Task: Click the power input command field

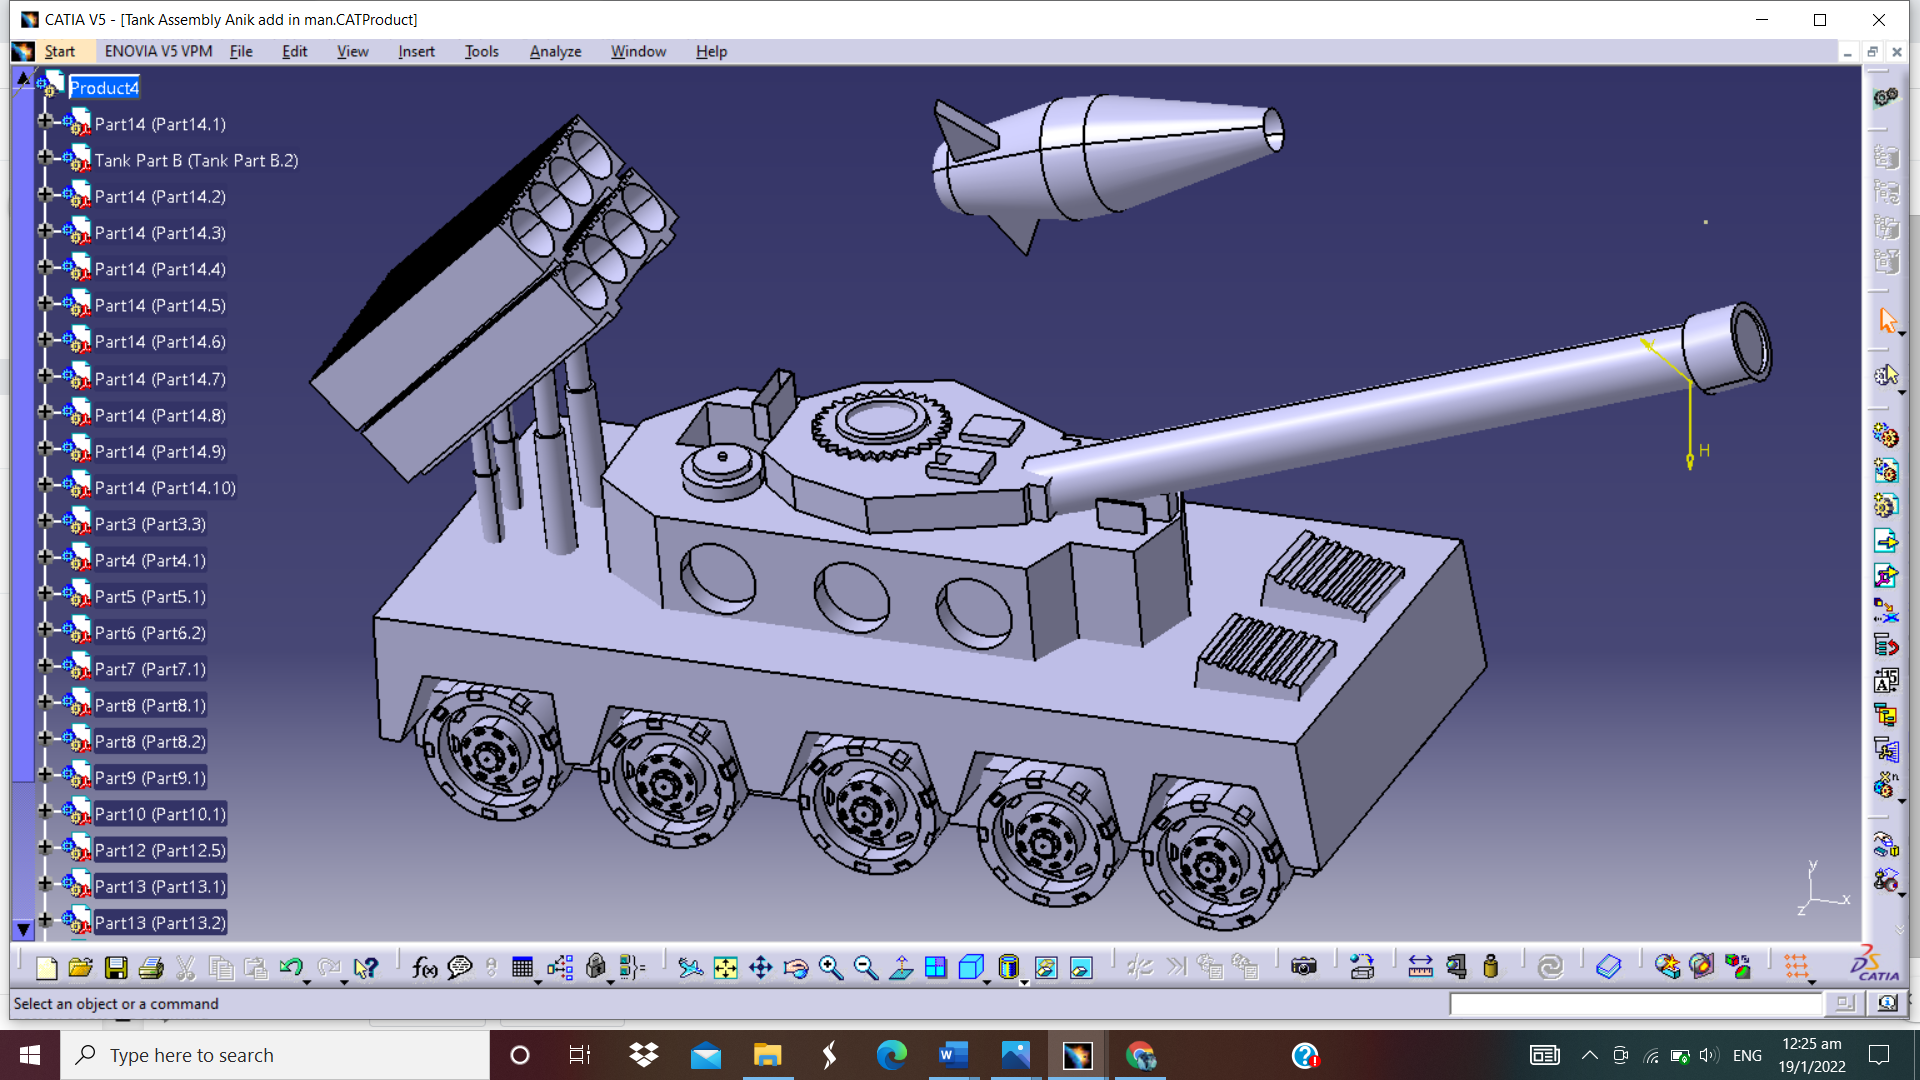Action: tap(1636, 1003)
